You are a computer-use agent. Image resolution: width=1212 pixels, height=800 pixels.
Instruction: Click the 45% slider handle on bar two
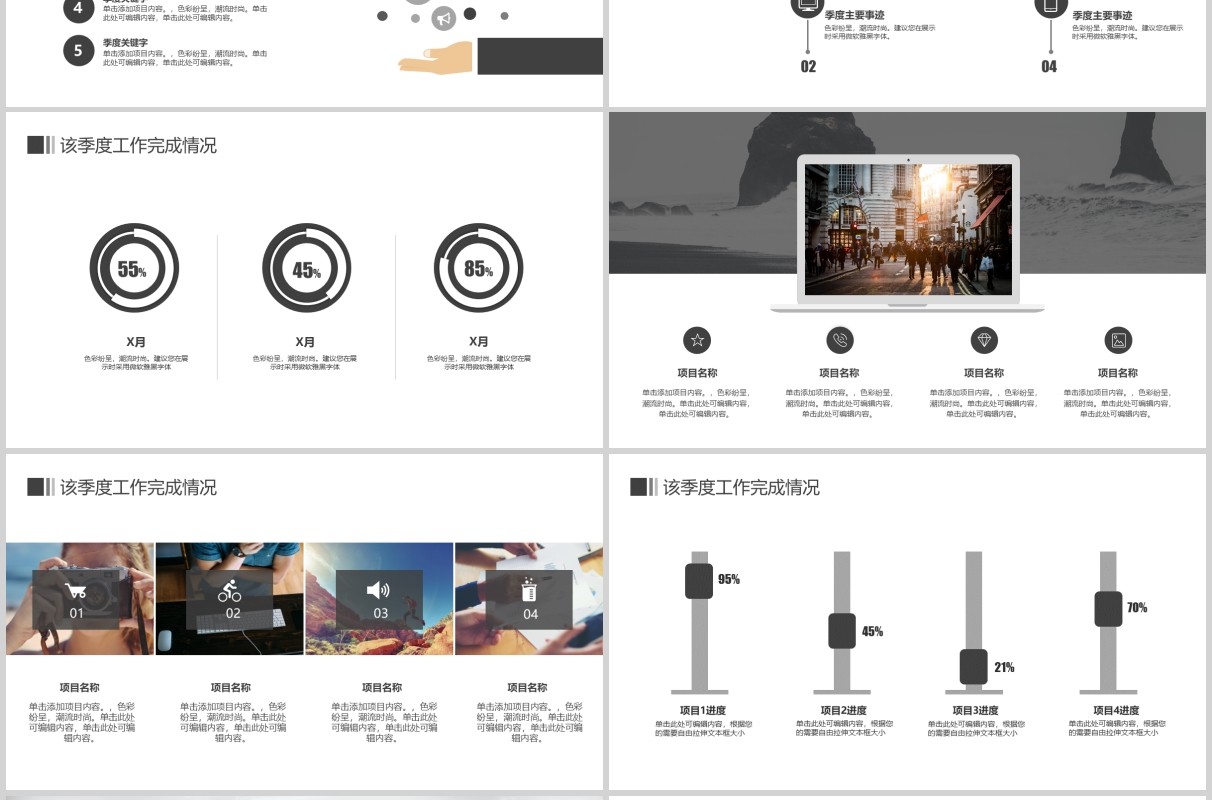(x=842, y=630)
